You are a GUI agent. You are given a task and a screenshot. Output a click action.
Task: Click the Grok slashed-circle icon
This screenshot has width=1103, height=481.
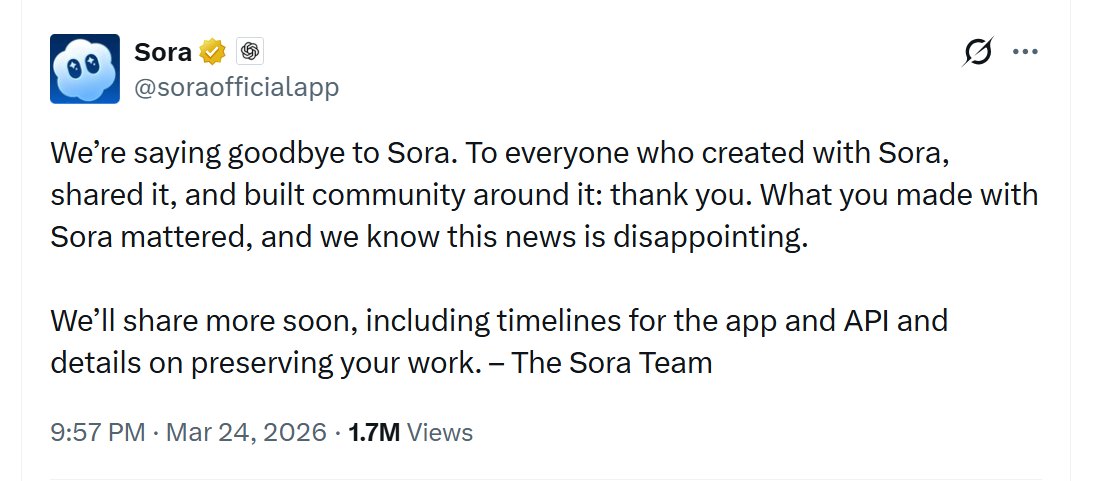(x=977, y=52)
